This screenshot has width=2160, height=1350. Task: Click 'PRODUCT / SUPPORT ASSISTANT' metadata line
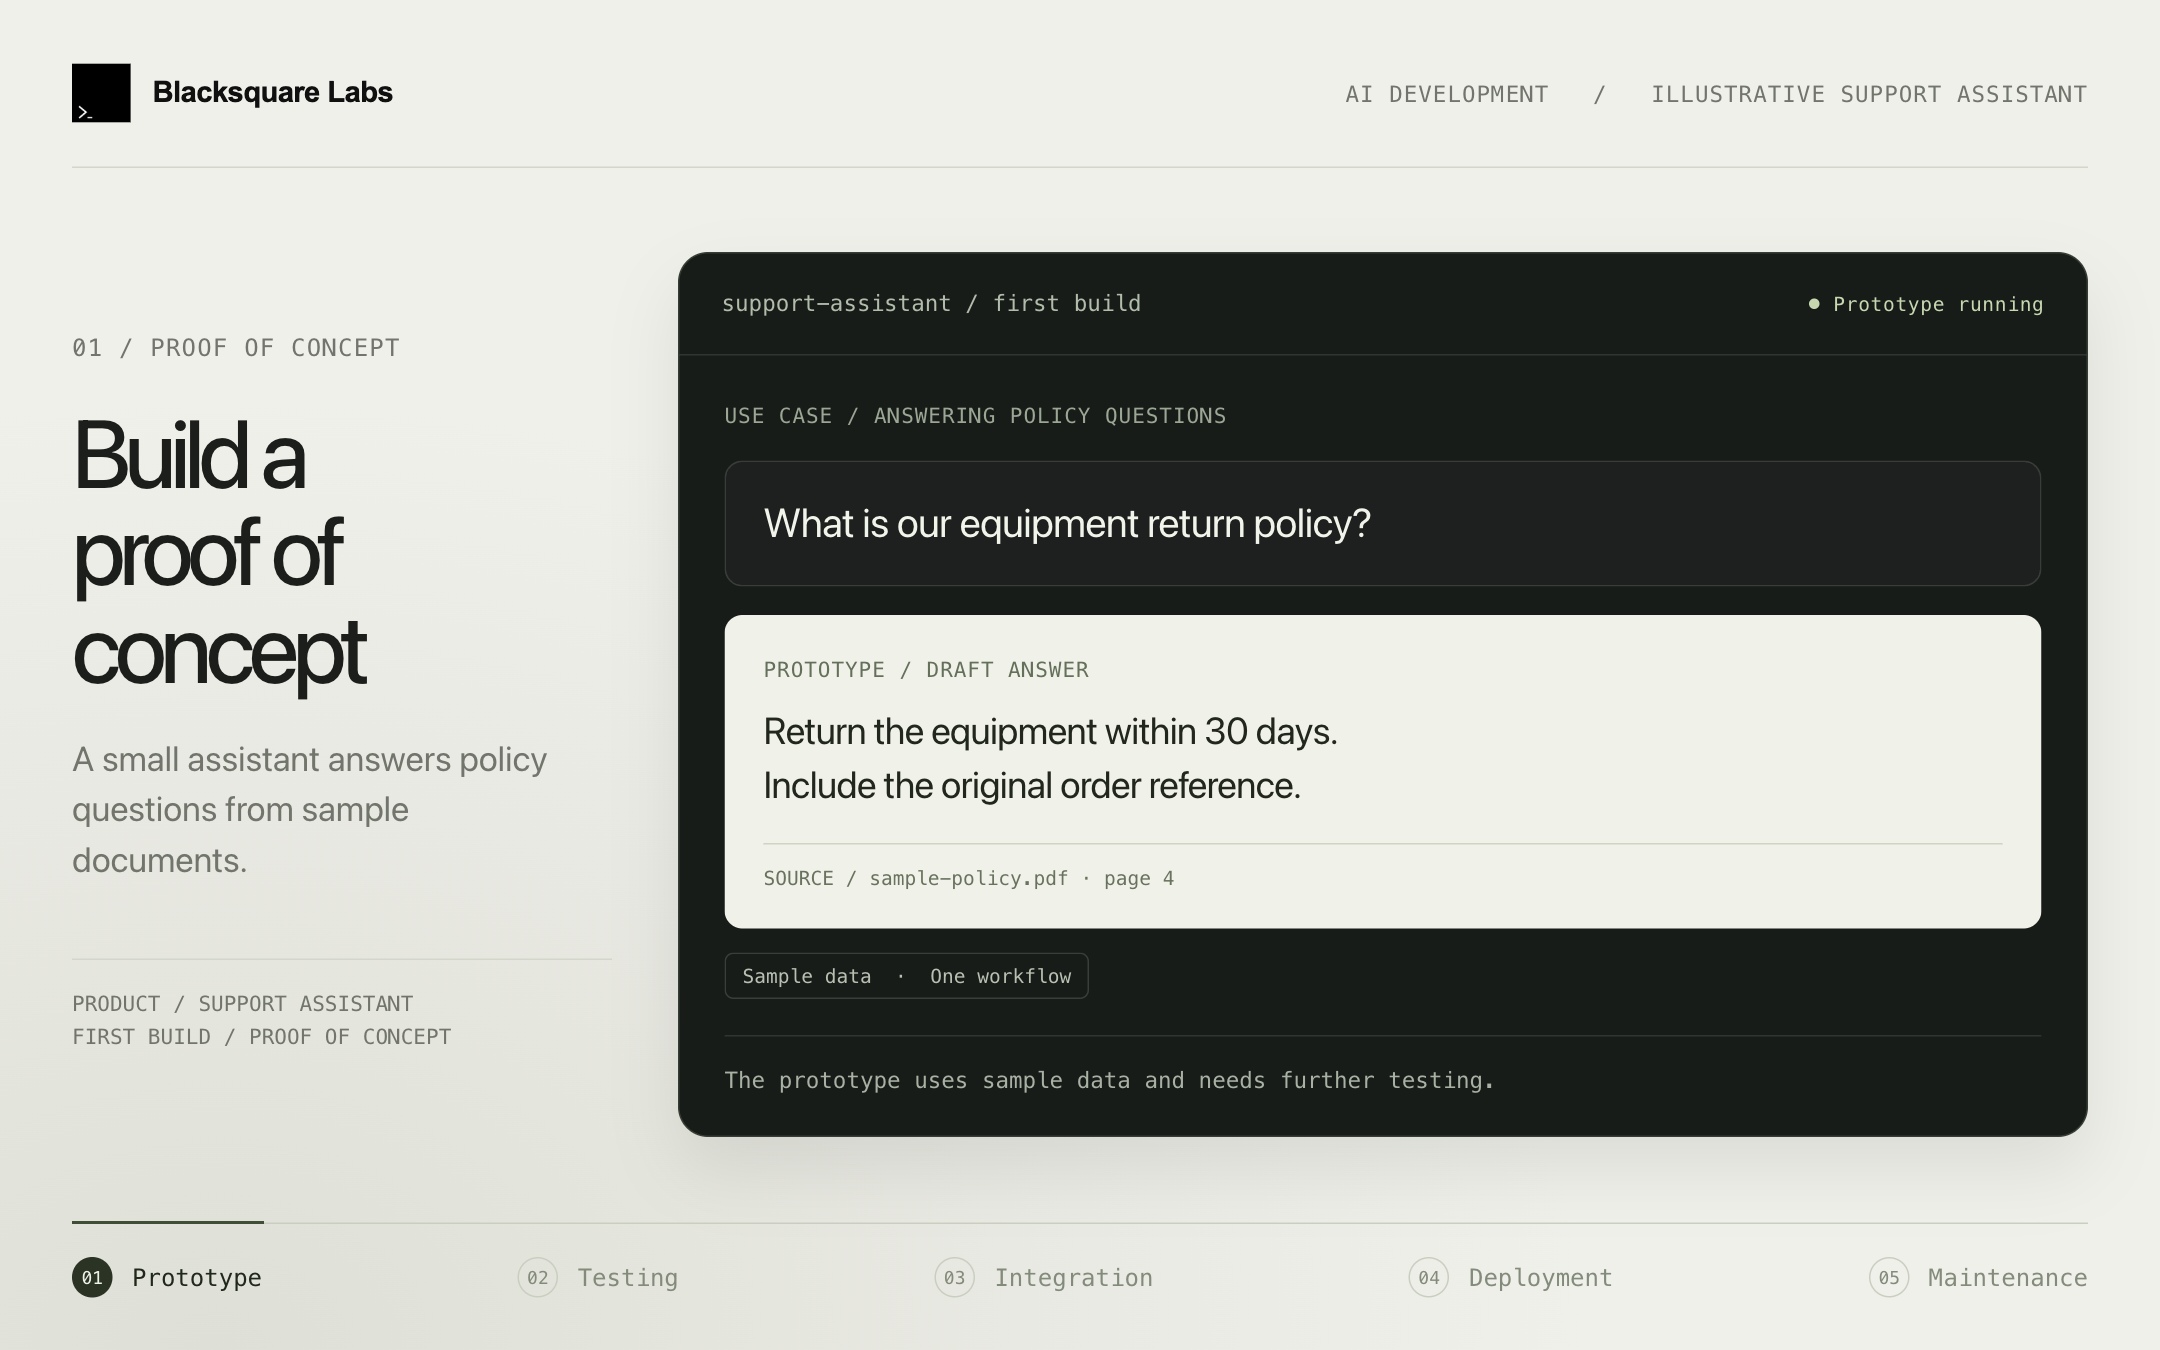[x=243, y=1003]
